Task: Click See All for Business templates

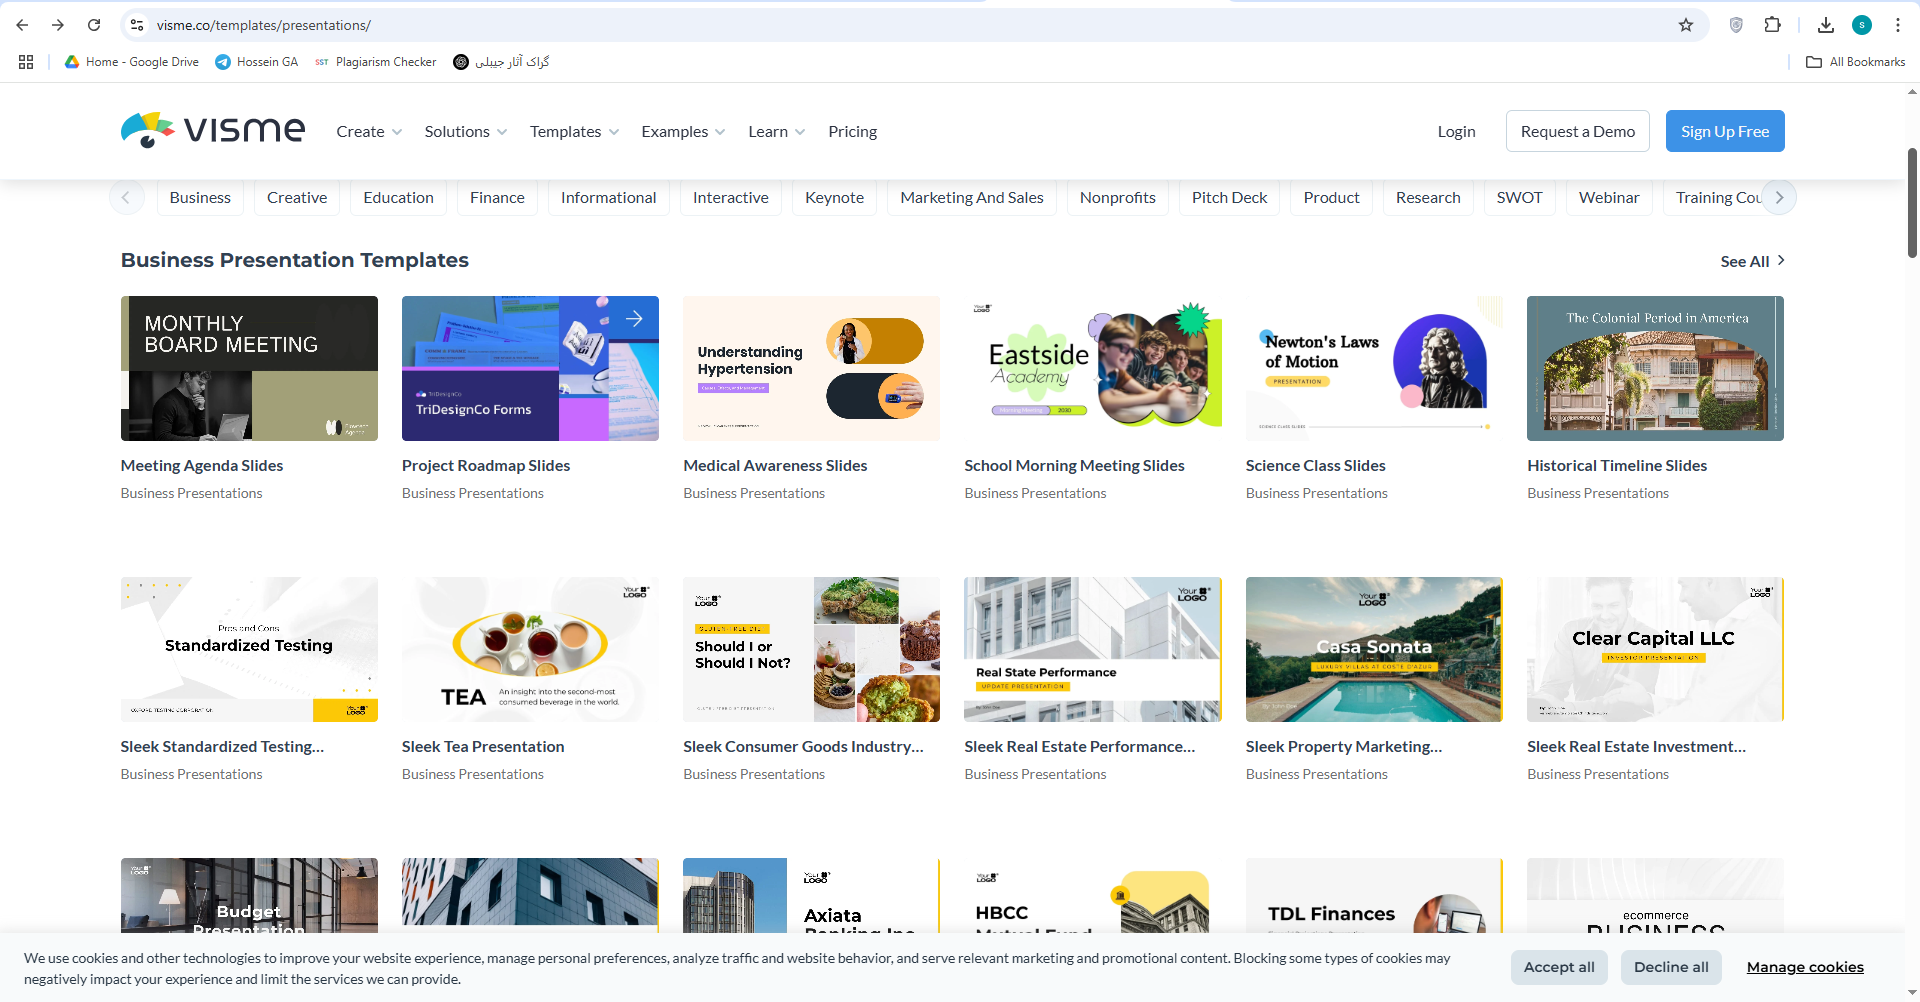Action: click(1752, 261)
